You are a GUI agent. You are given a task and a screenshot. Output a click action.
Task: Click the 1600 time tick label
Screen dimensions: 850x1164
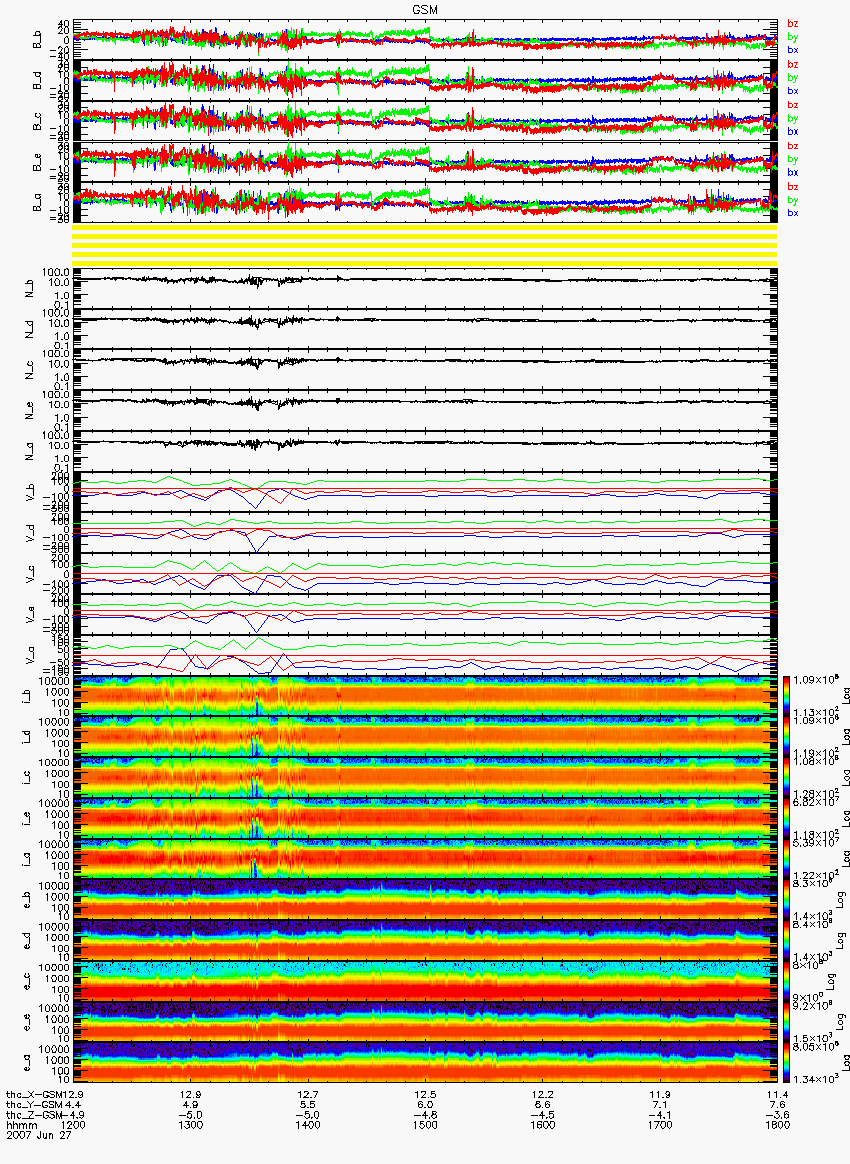tap(543, 1125)
